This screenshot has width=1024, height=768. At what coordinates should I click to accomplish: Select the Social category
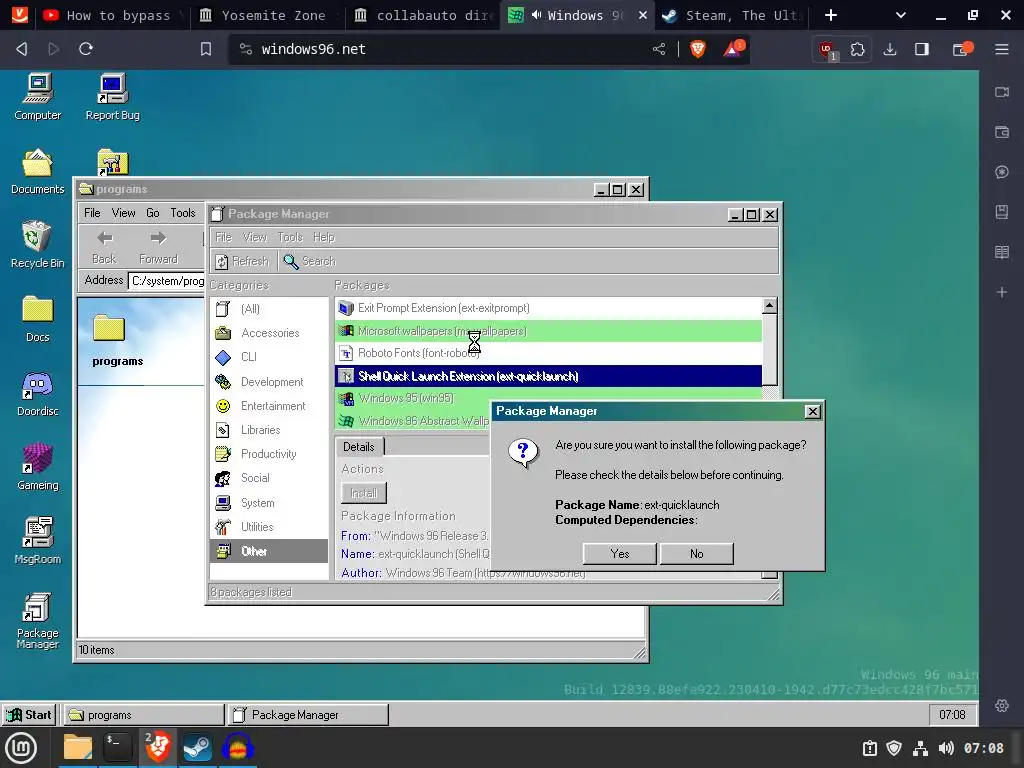click(268, 478)
